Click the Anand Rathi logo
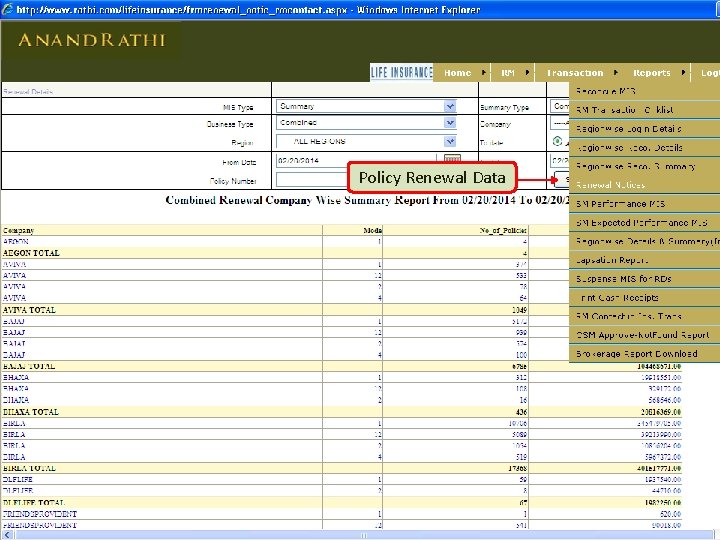 (x=91, y=40)
